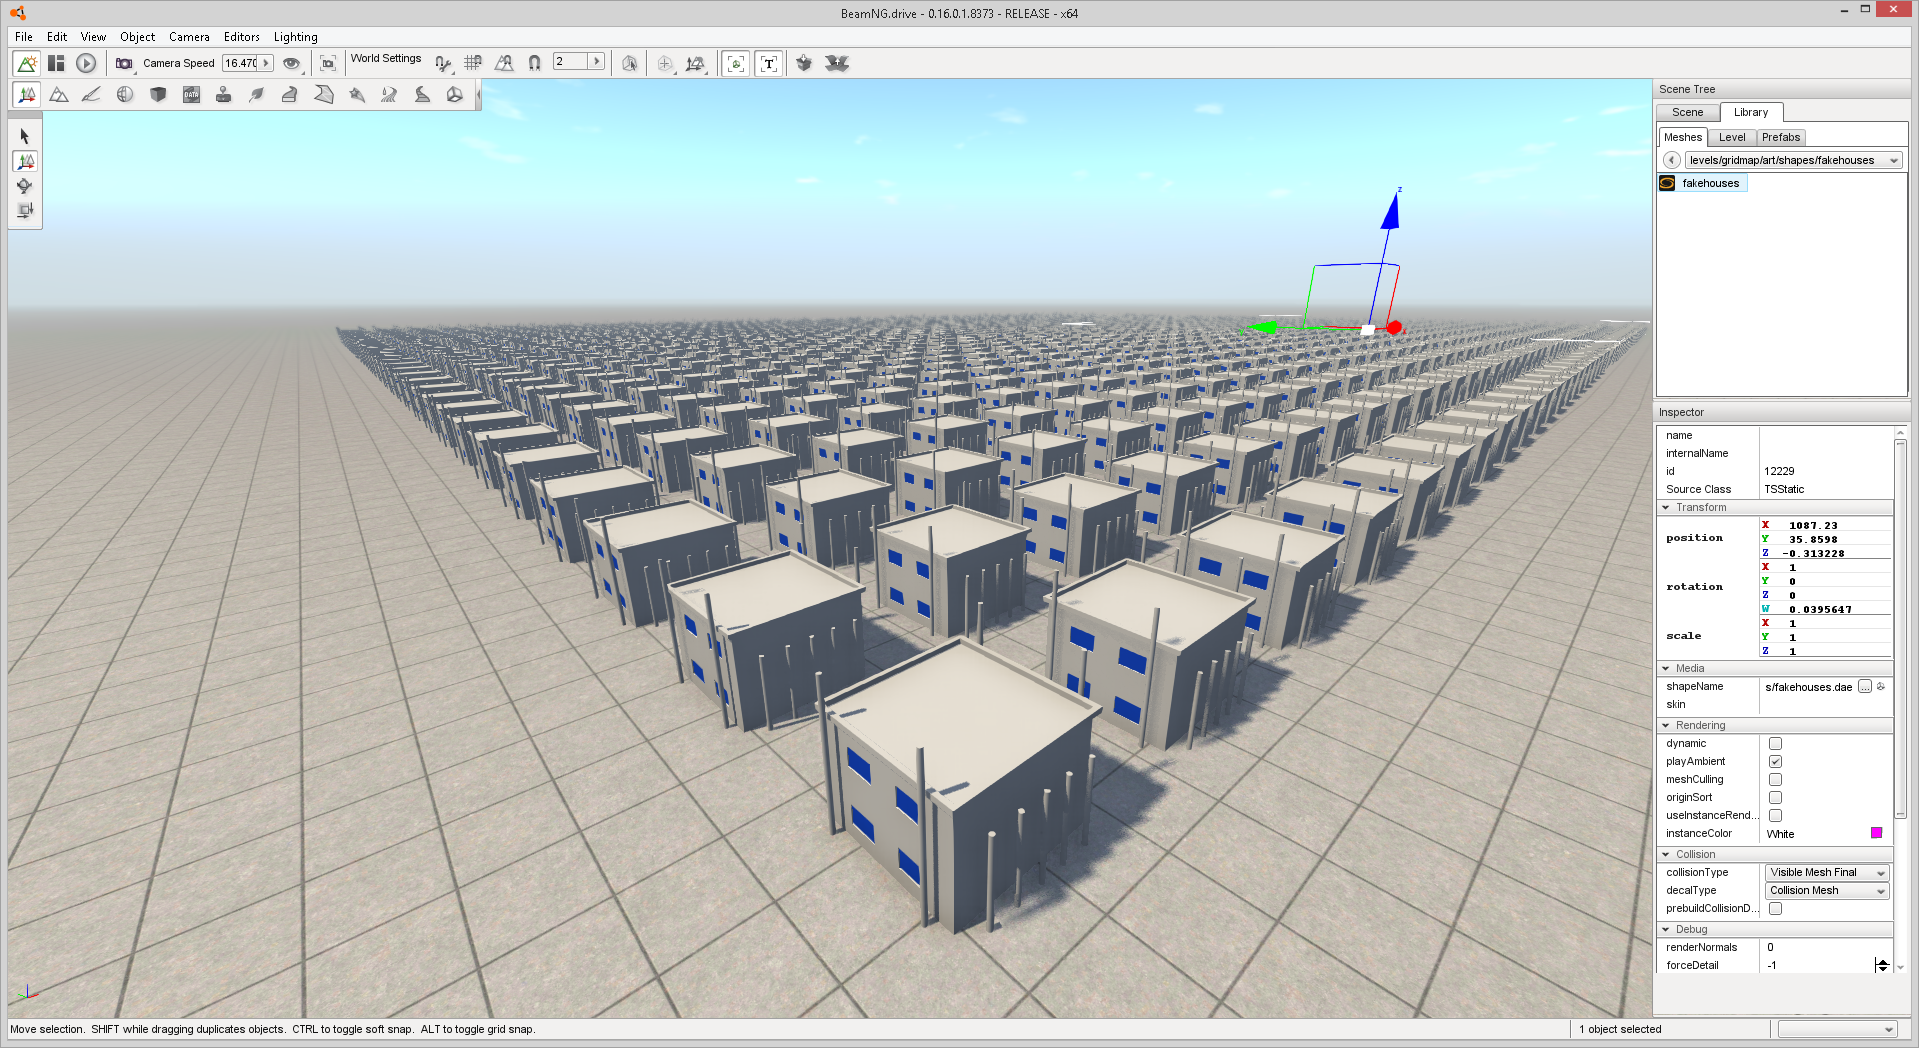Choose the Rotate selection tool
The image size is (1919, 1048).
click(25, 186)
